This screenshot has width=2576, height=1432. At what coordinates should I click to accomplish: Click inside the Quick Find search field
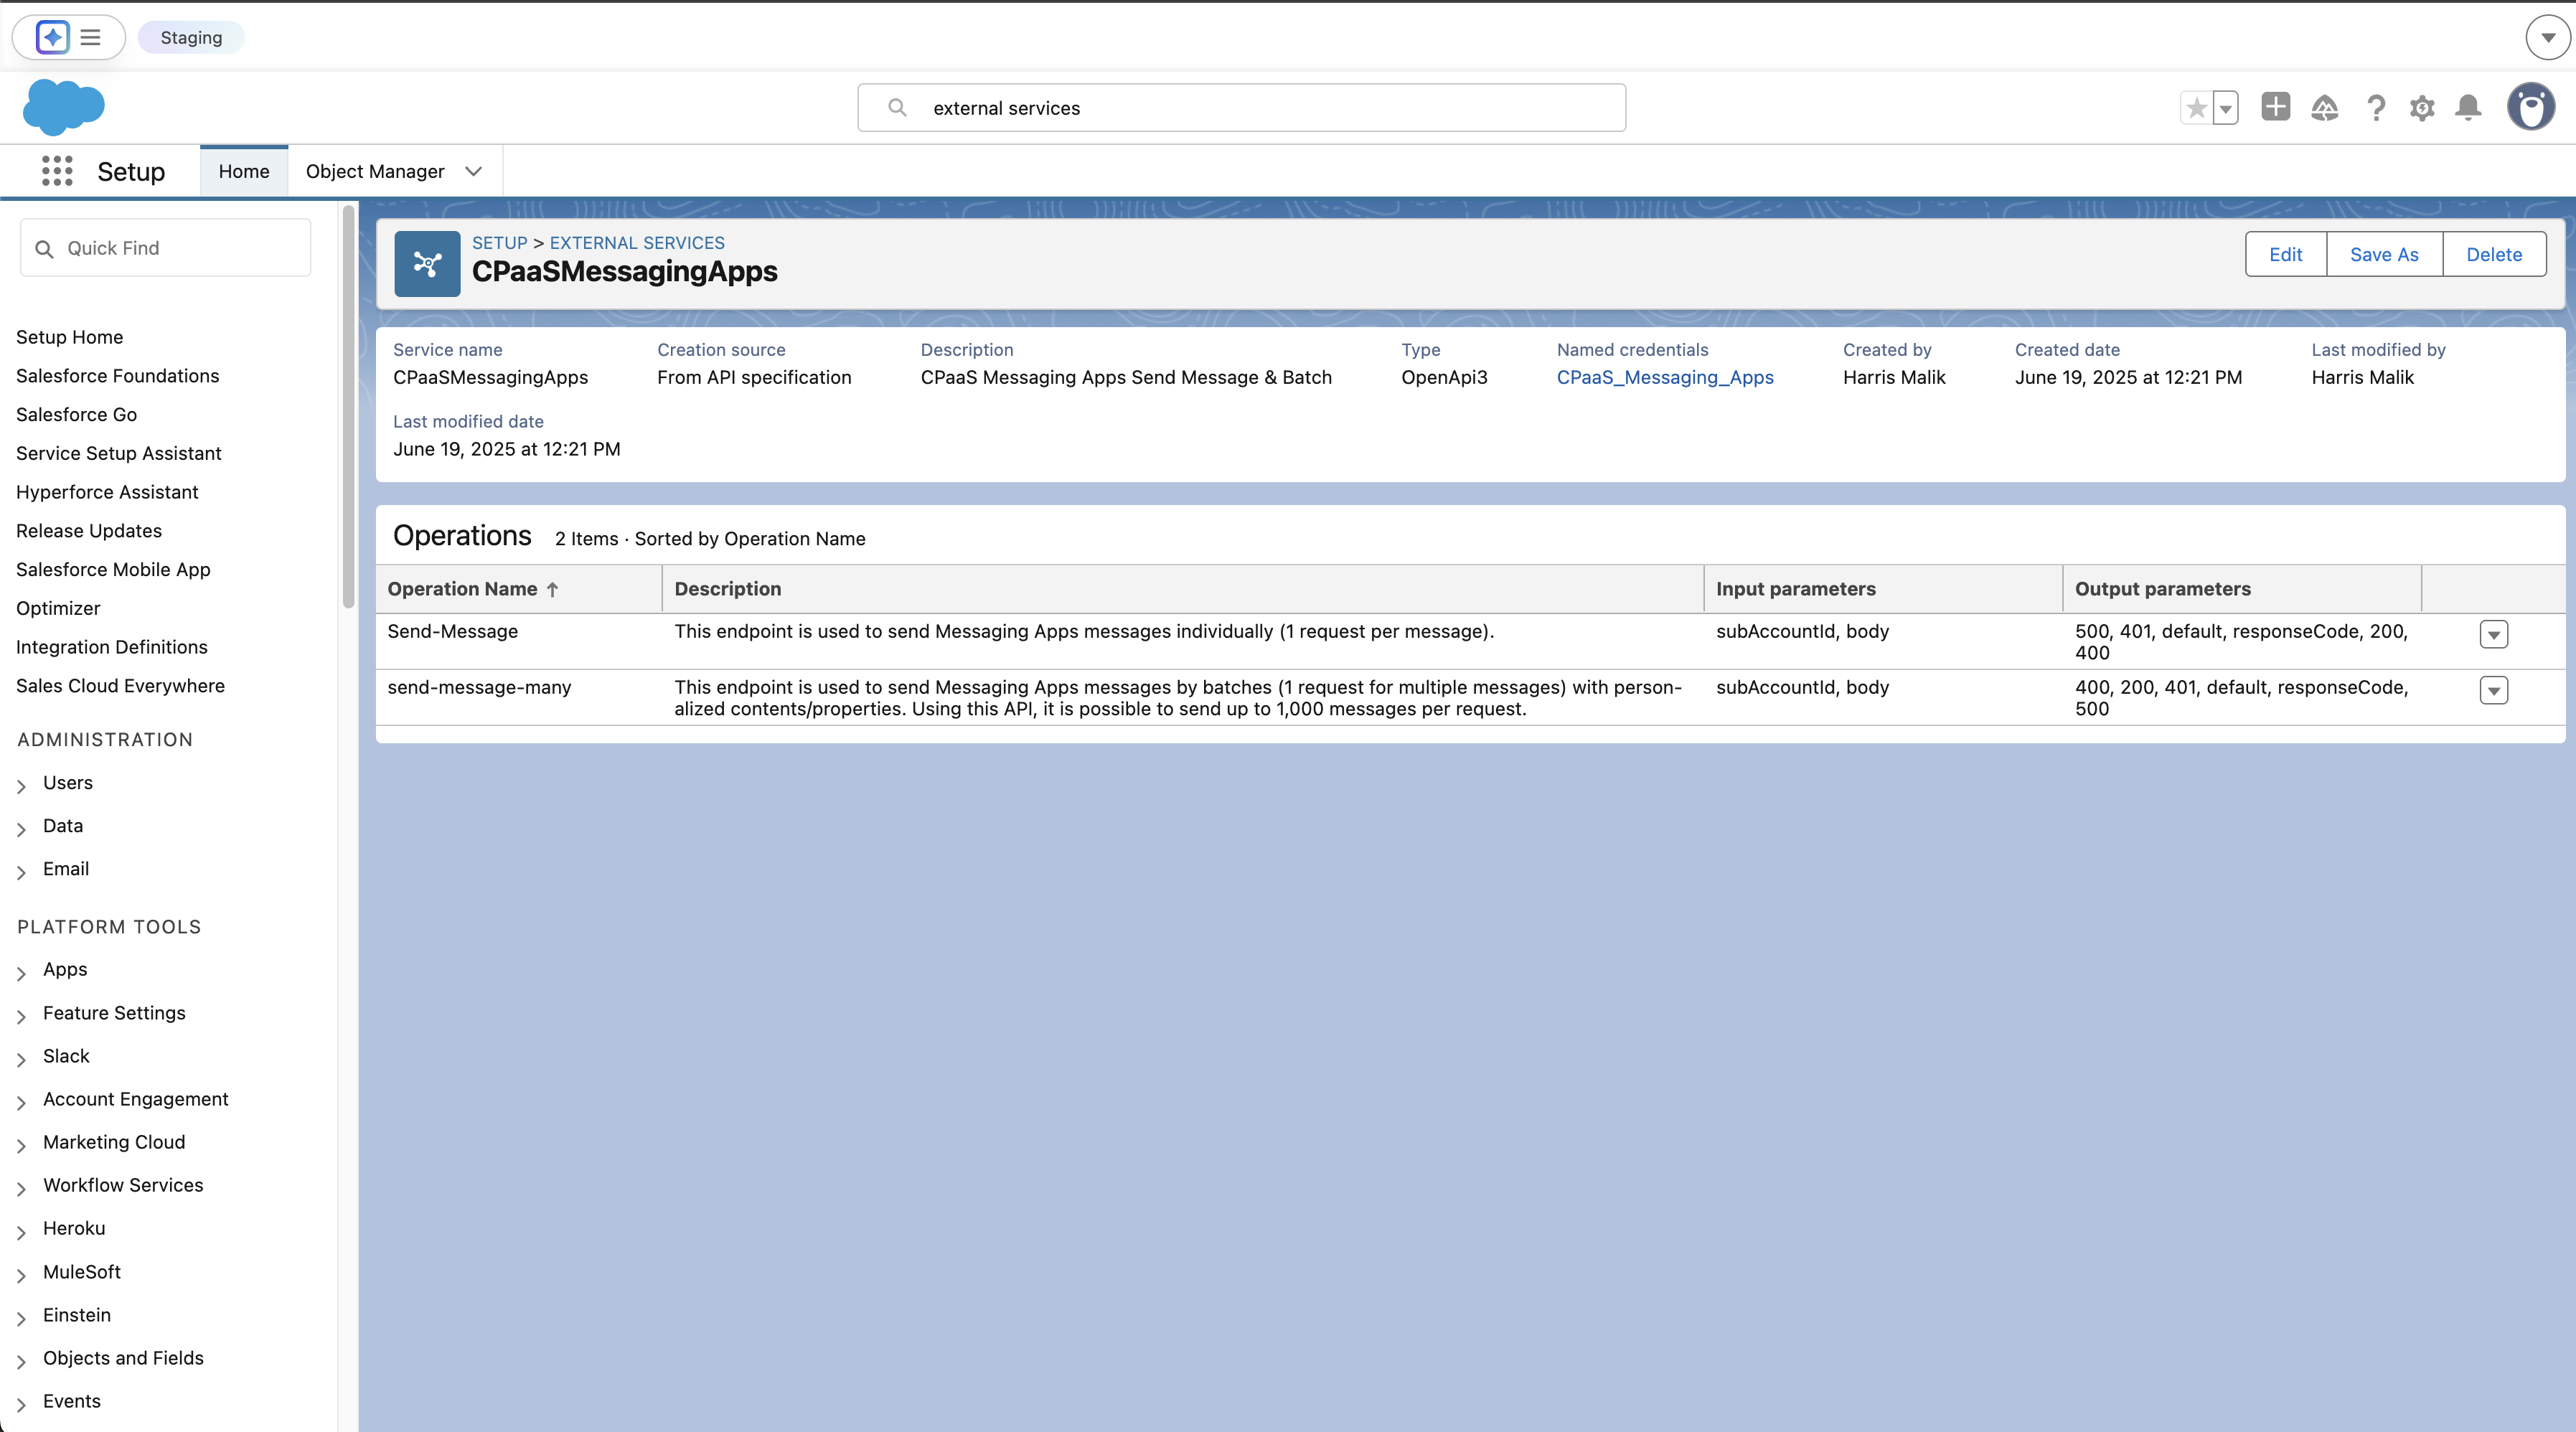tap(165, 247)
